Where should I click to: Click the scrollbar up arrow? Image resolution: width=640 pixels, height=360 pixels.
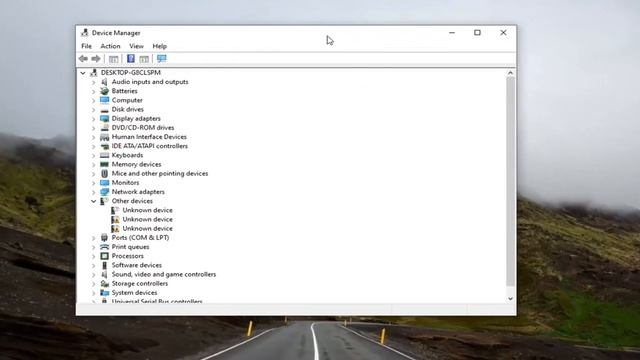coord(510,73)
